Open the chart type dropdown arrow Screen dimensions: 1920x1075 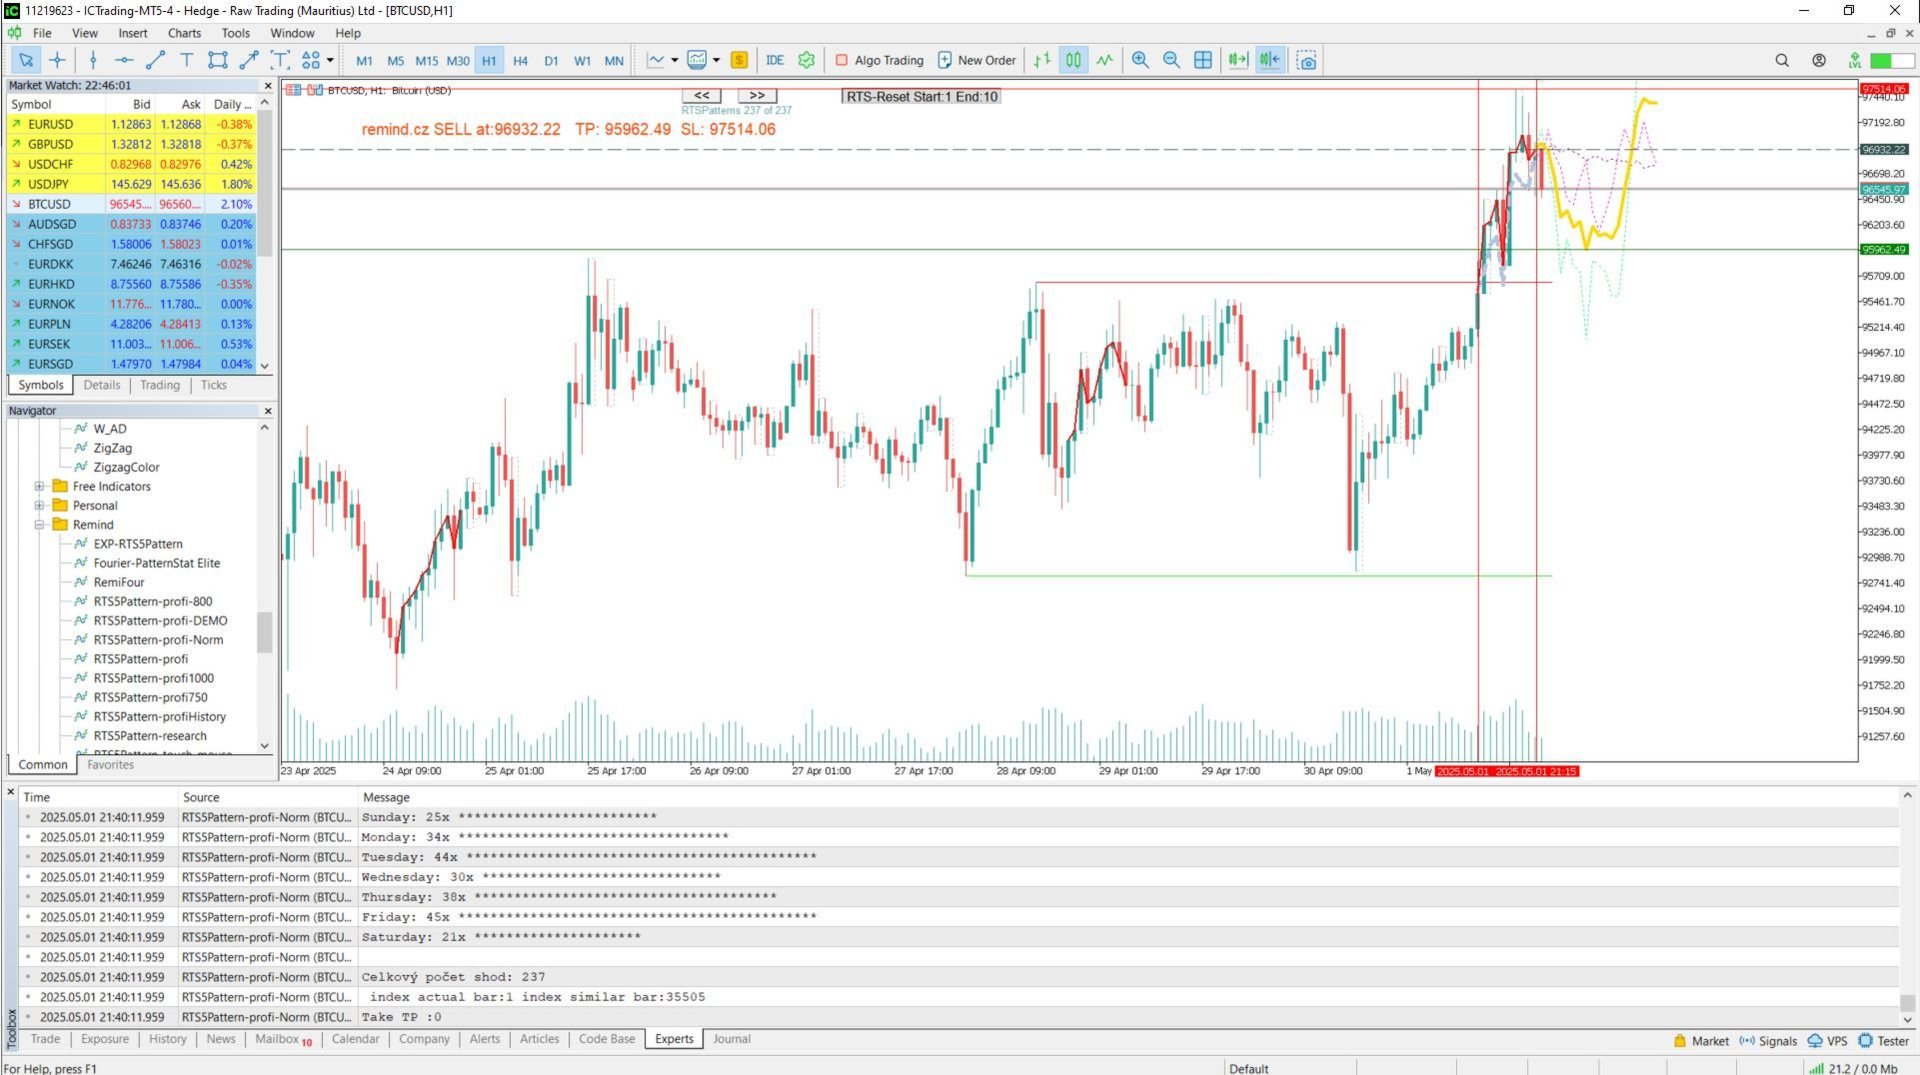(675, 60)
